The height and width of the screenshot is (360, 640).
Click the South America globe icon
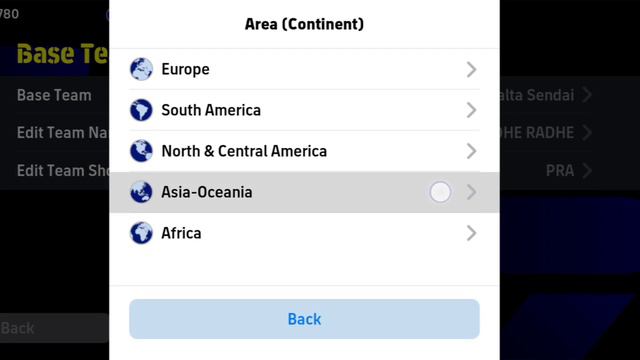click(x=141, y=110)
